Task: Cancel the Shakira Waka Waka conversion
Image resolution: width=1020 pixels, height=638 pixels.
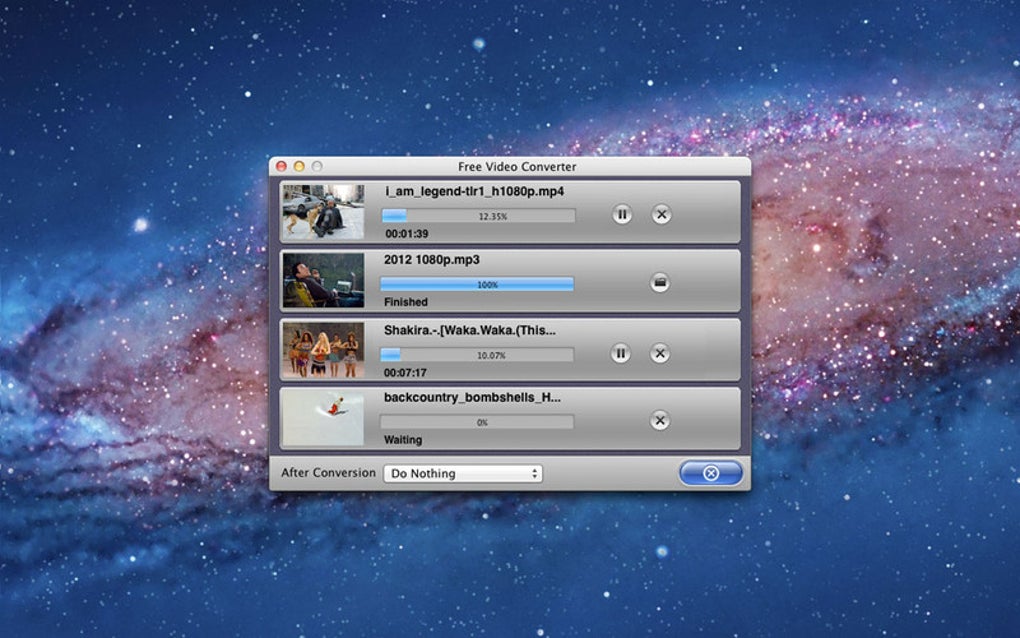Action: (660, 353)
